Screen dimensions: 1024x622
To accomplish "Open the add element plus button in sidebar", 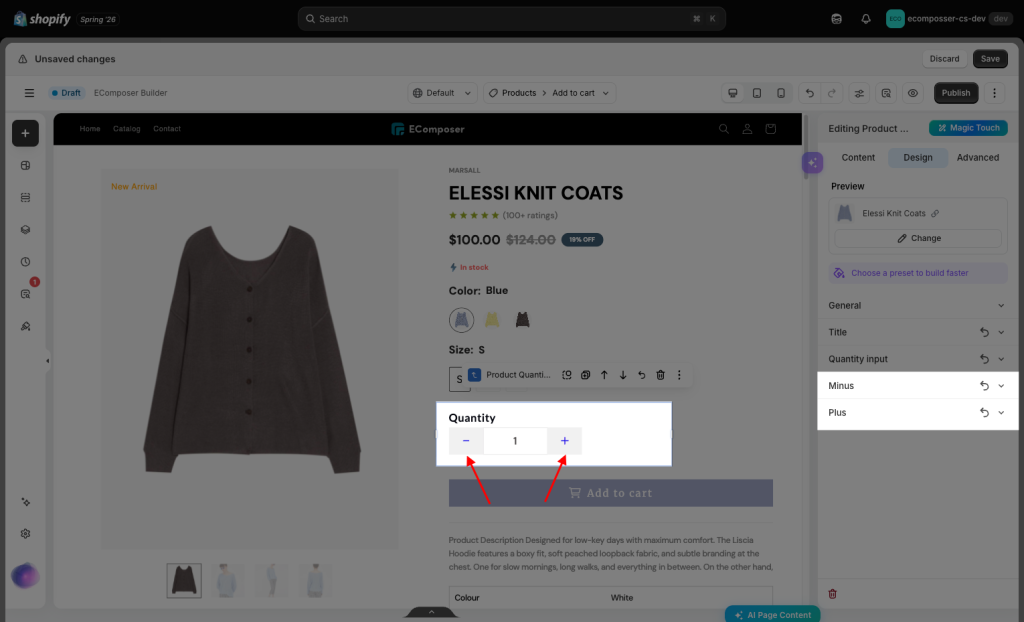I will [x=25, y=133].
